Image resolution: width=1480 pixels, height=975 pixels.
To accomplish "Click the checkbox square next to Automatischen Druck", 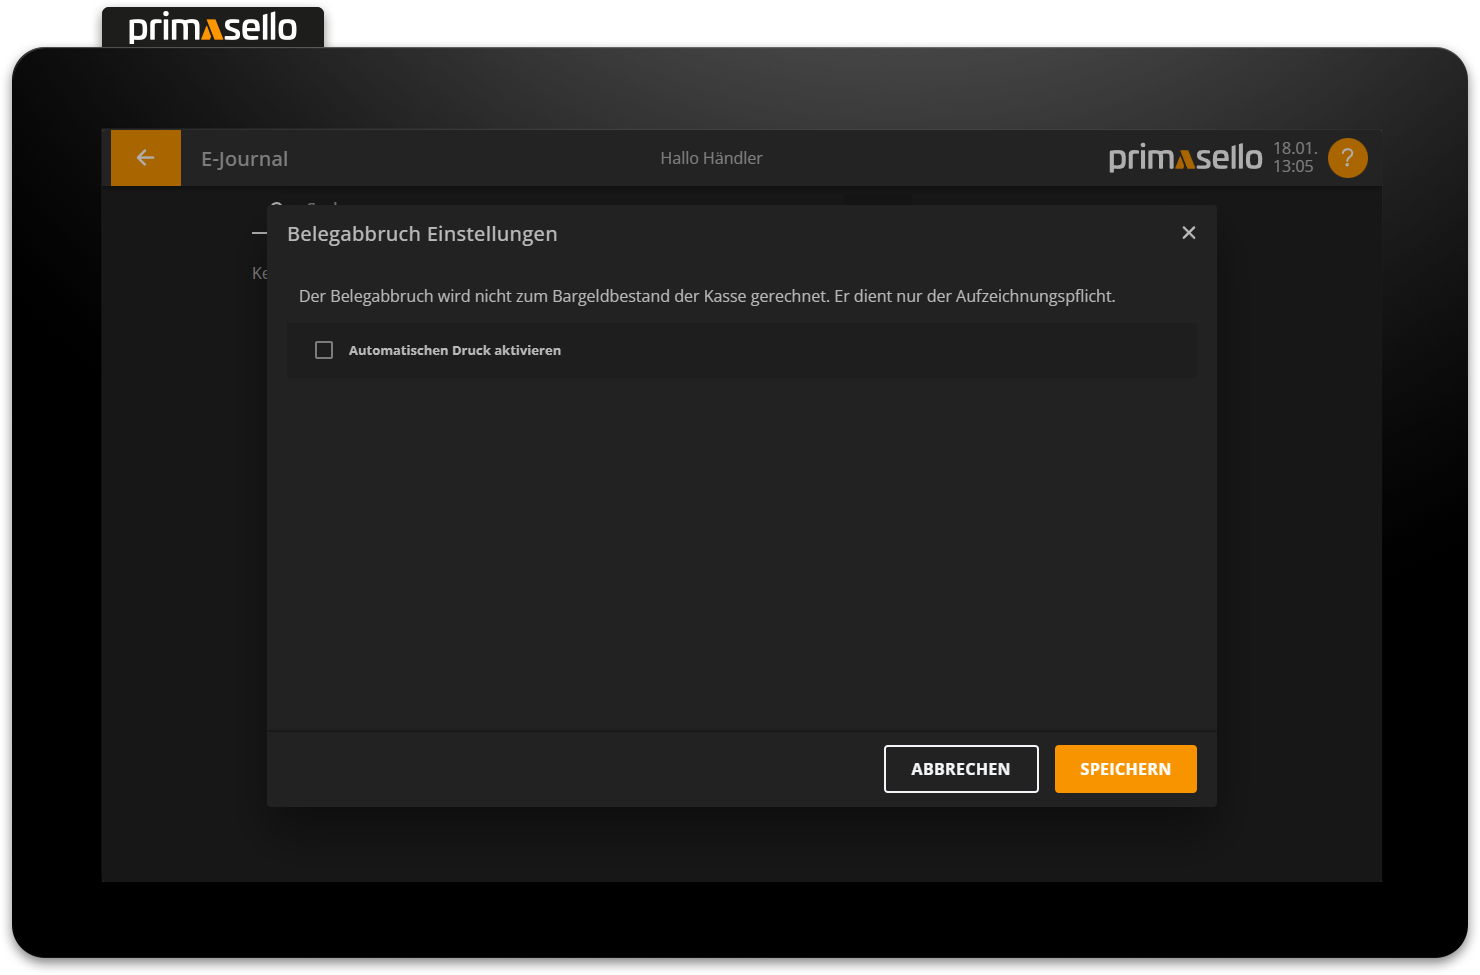I will 323,349.
